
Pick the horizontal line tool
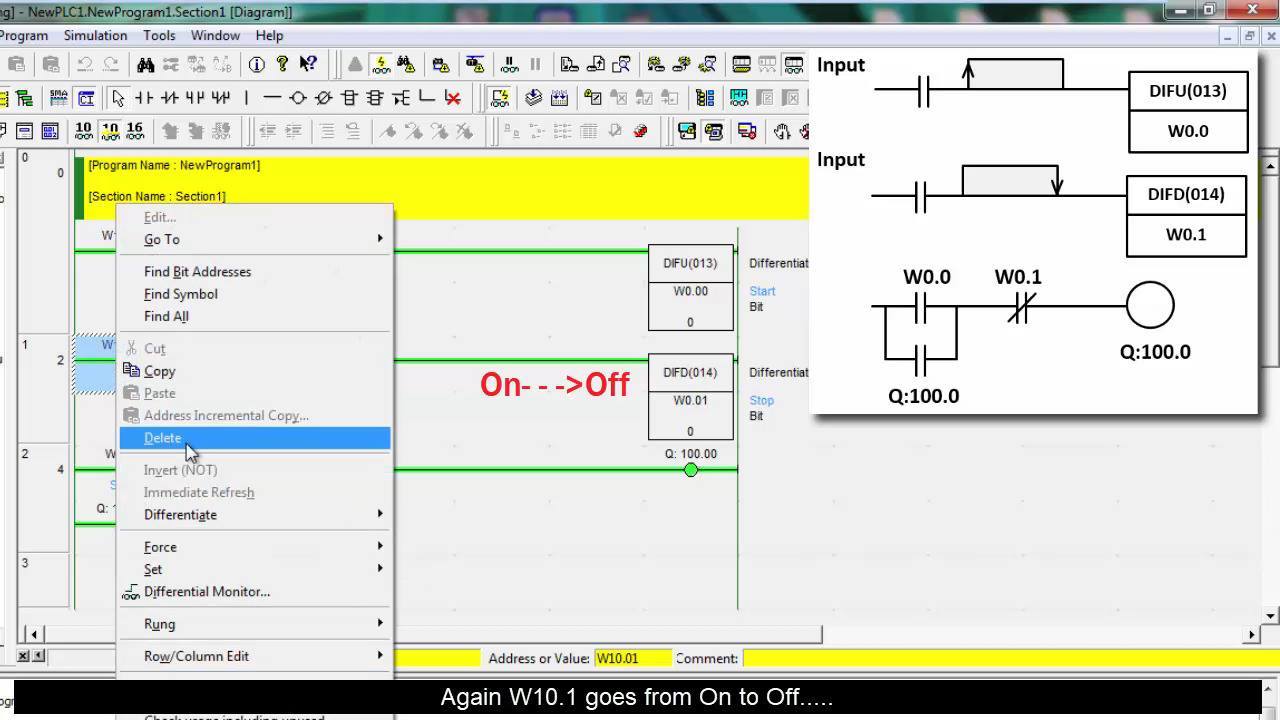coord(272,98)
